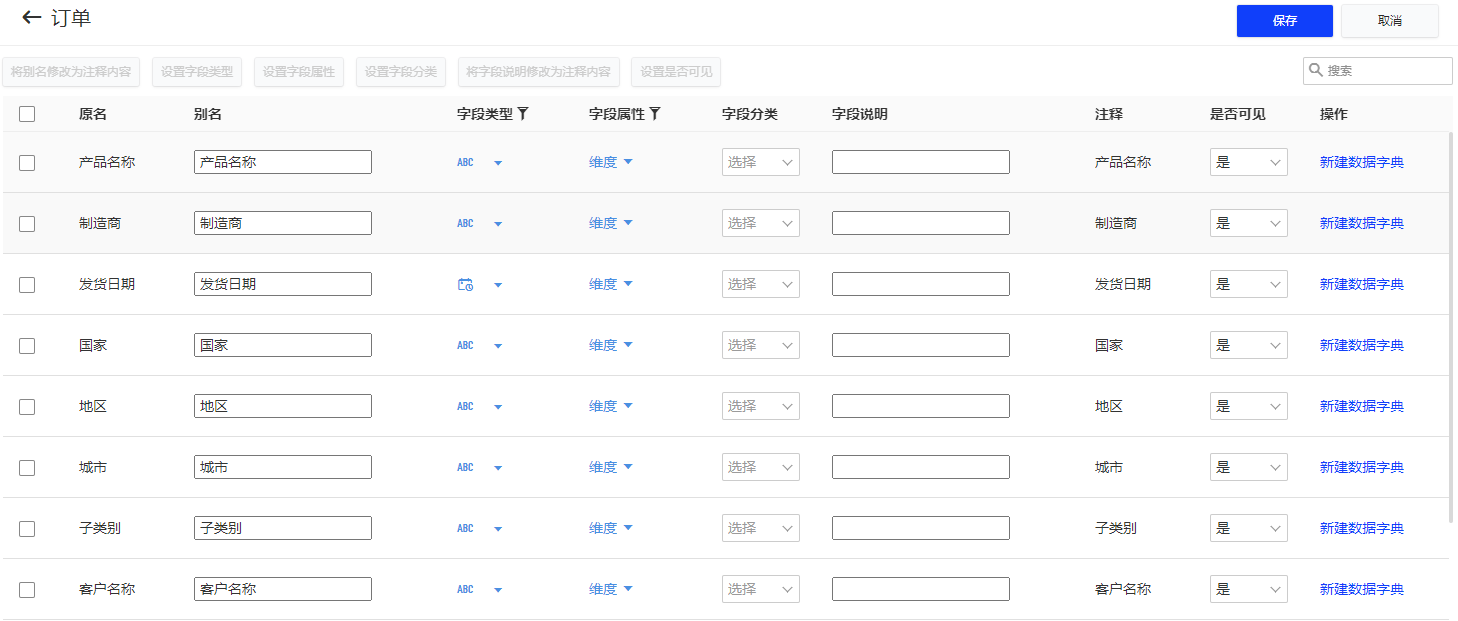Toggle the select-all checkbox in header row
The width and height of the screenshot is (1458, 621).
pyautogui.click(x=26, y=114)
